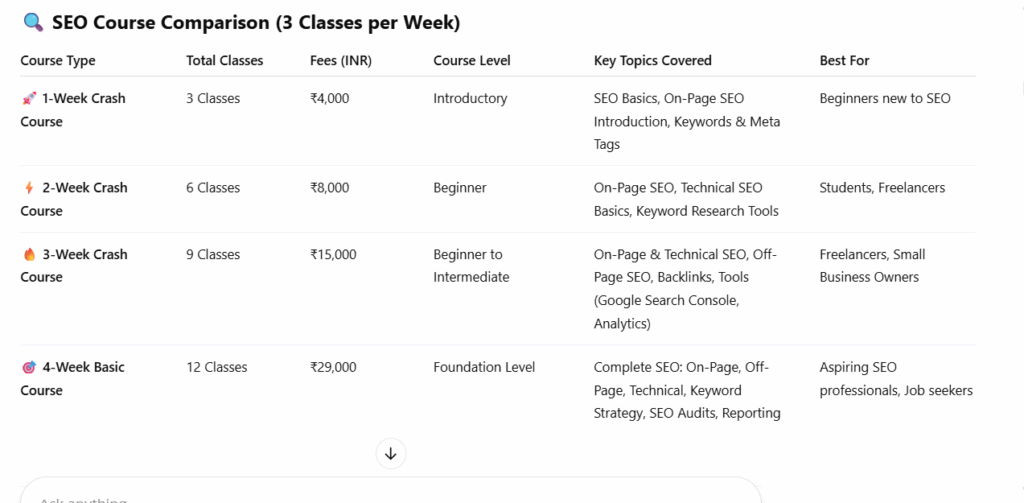Screen dimensions: 1024x503
Task: Click the 'Key Topics Covered' column header
Action: pyautogui.click(x=653, y=61)
